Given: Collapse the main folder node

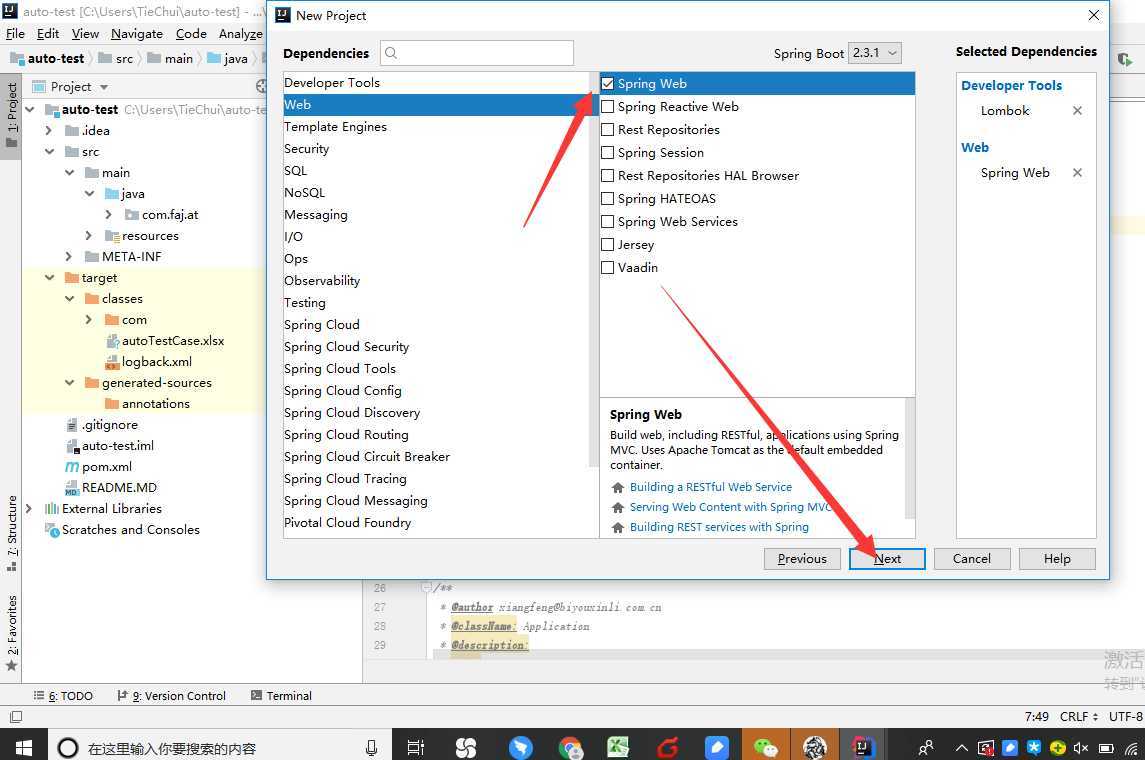Looking at the screenshot, I should tap(69, 173).
